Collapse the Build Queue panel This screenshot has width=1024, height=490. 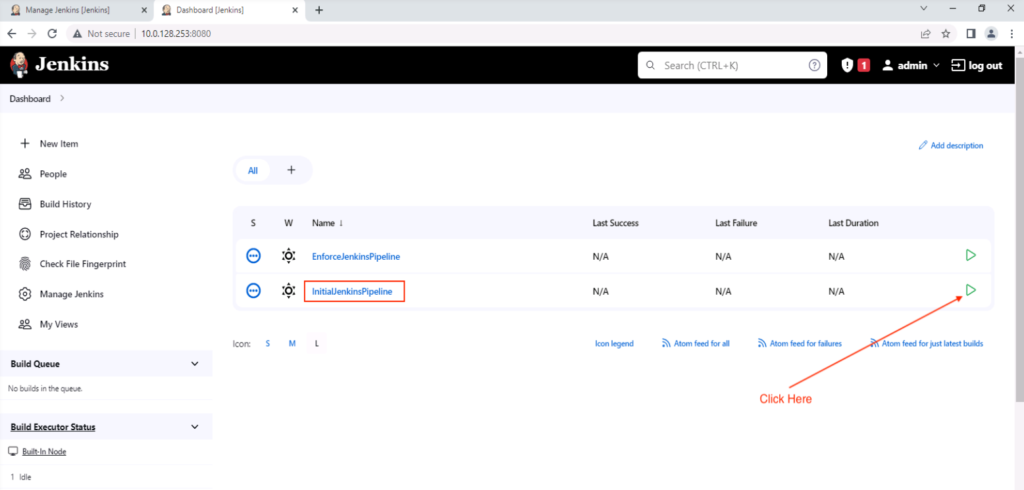(195, 364)
